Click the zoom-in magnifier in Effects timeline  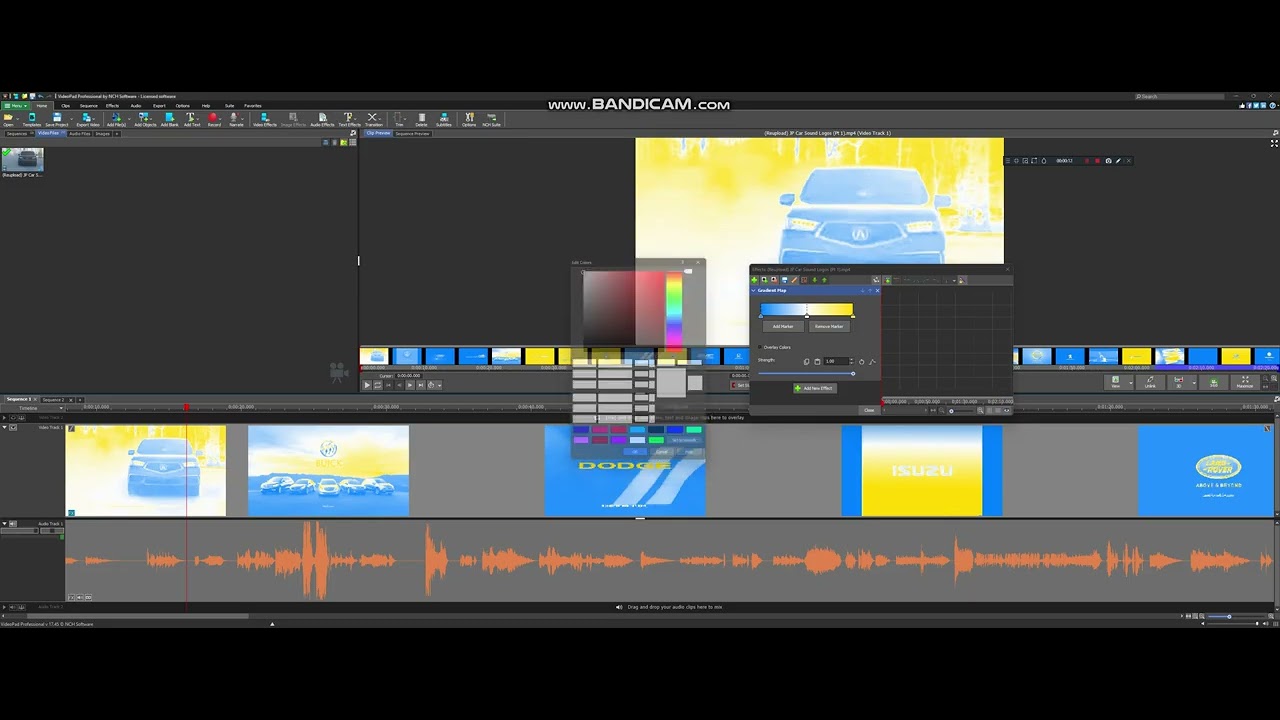pyautogui.click(x=980, y=410)
